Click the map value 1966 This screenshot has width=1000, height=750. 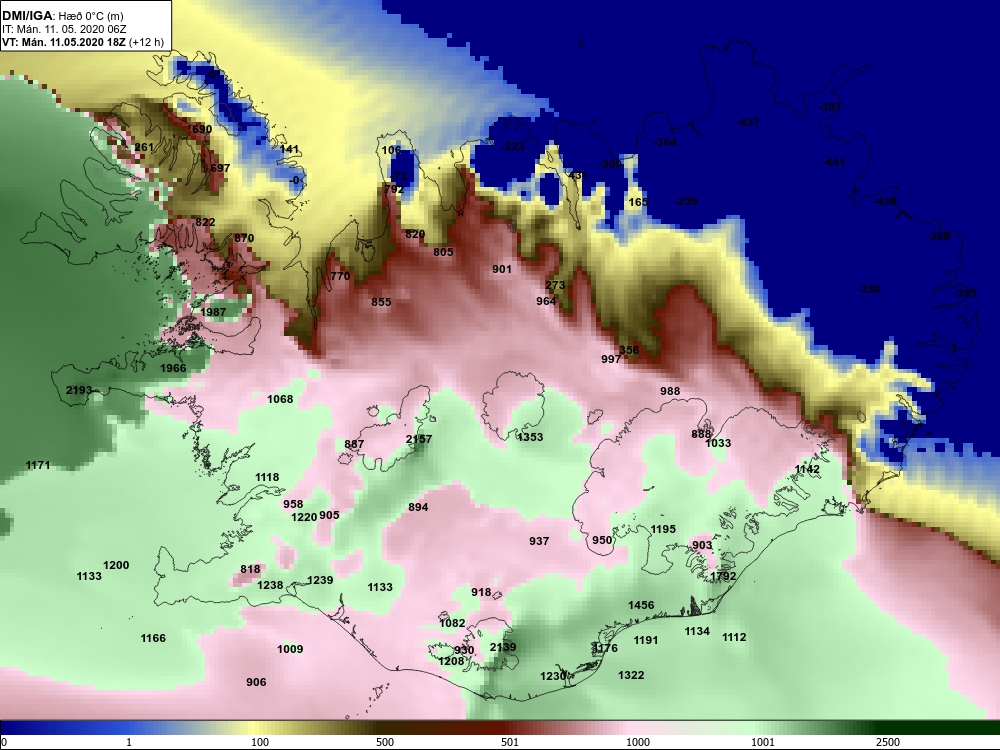coord(173,368)
